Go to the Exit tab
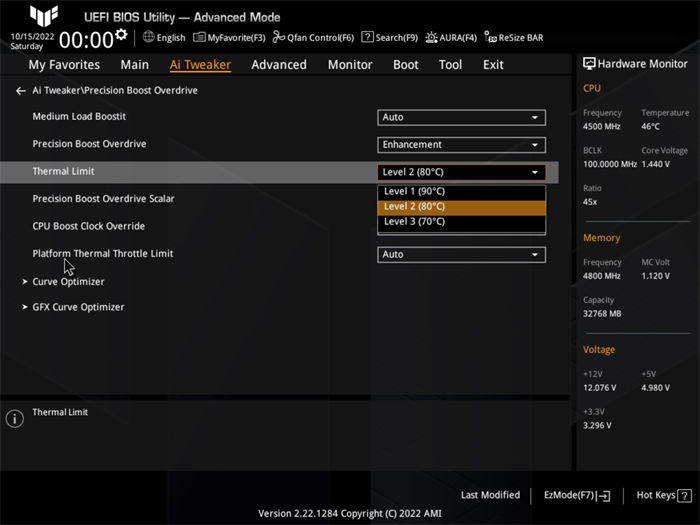Image resolution: width=700 pixels, height=525 pixels. click(493, 65)
